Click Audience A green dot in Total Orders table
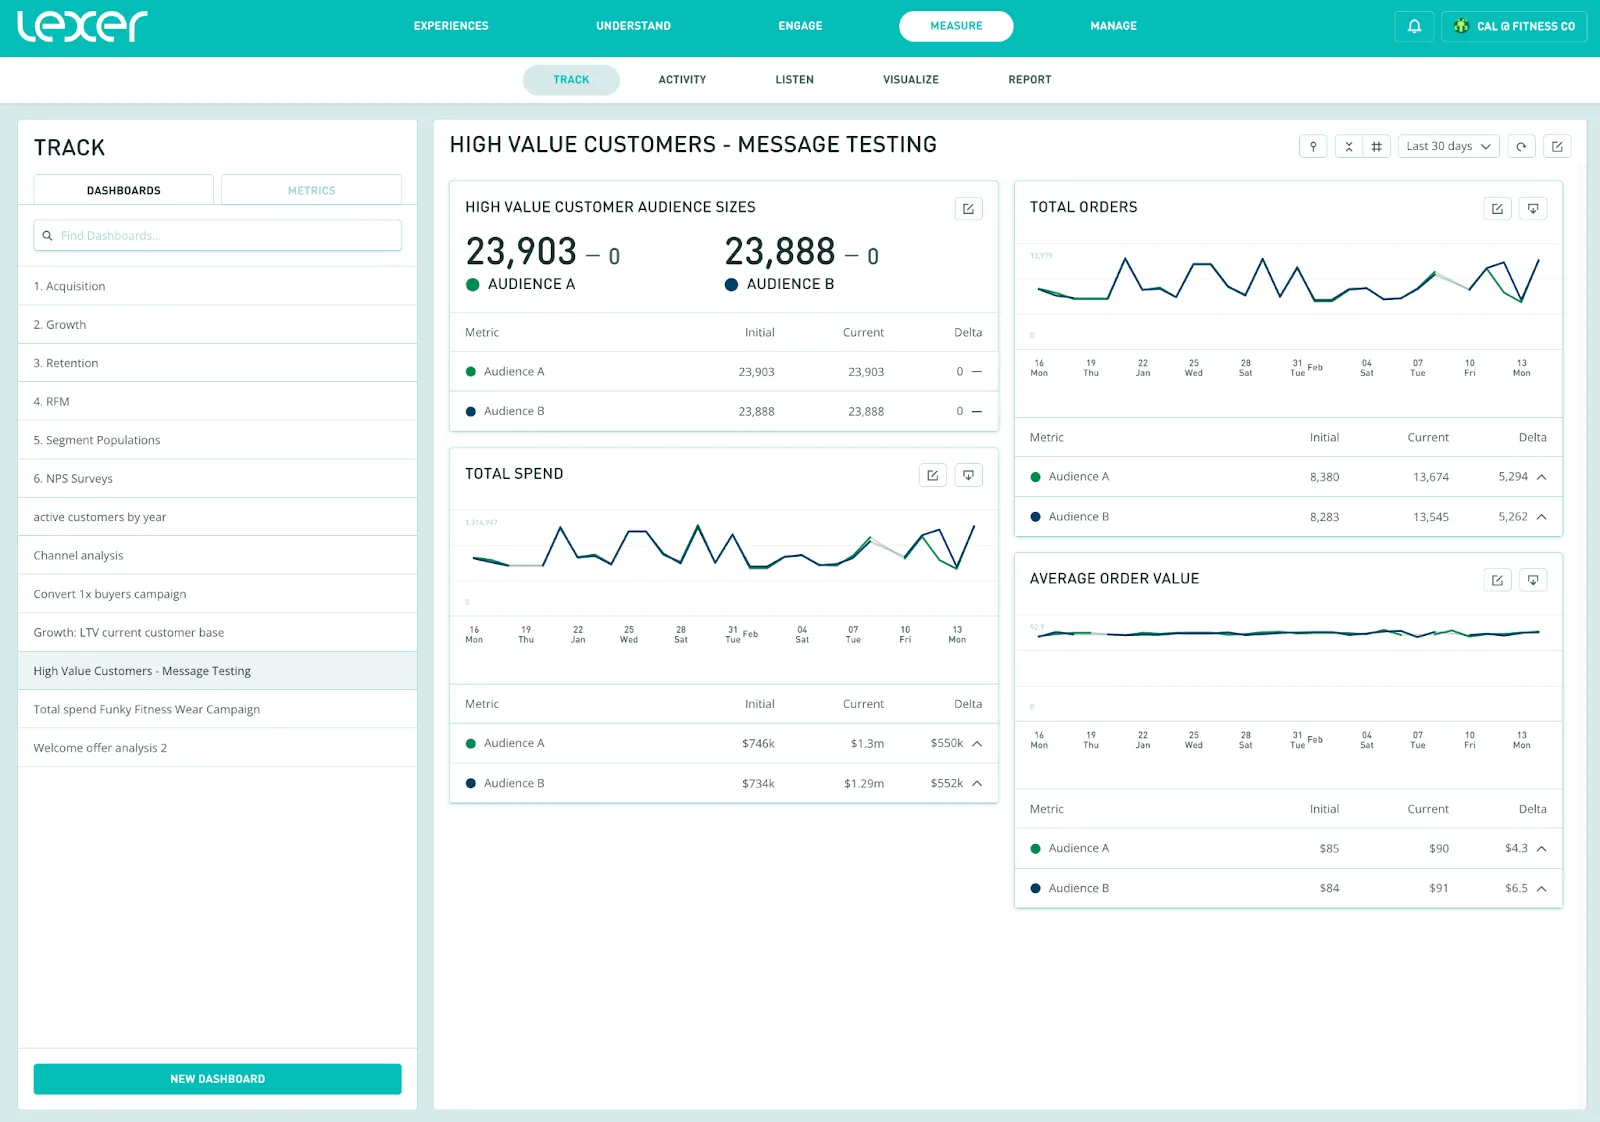 pyautogui.click(x=1036, y=477)
